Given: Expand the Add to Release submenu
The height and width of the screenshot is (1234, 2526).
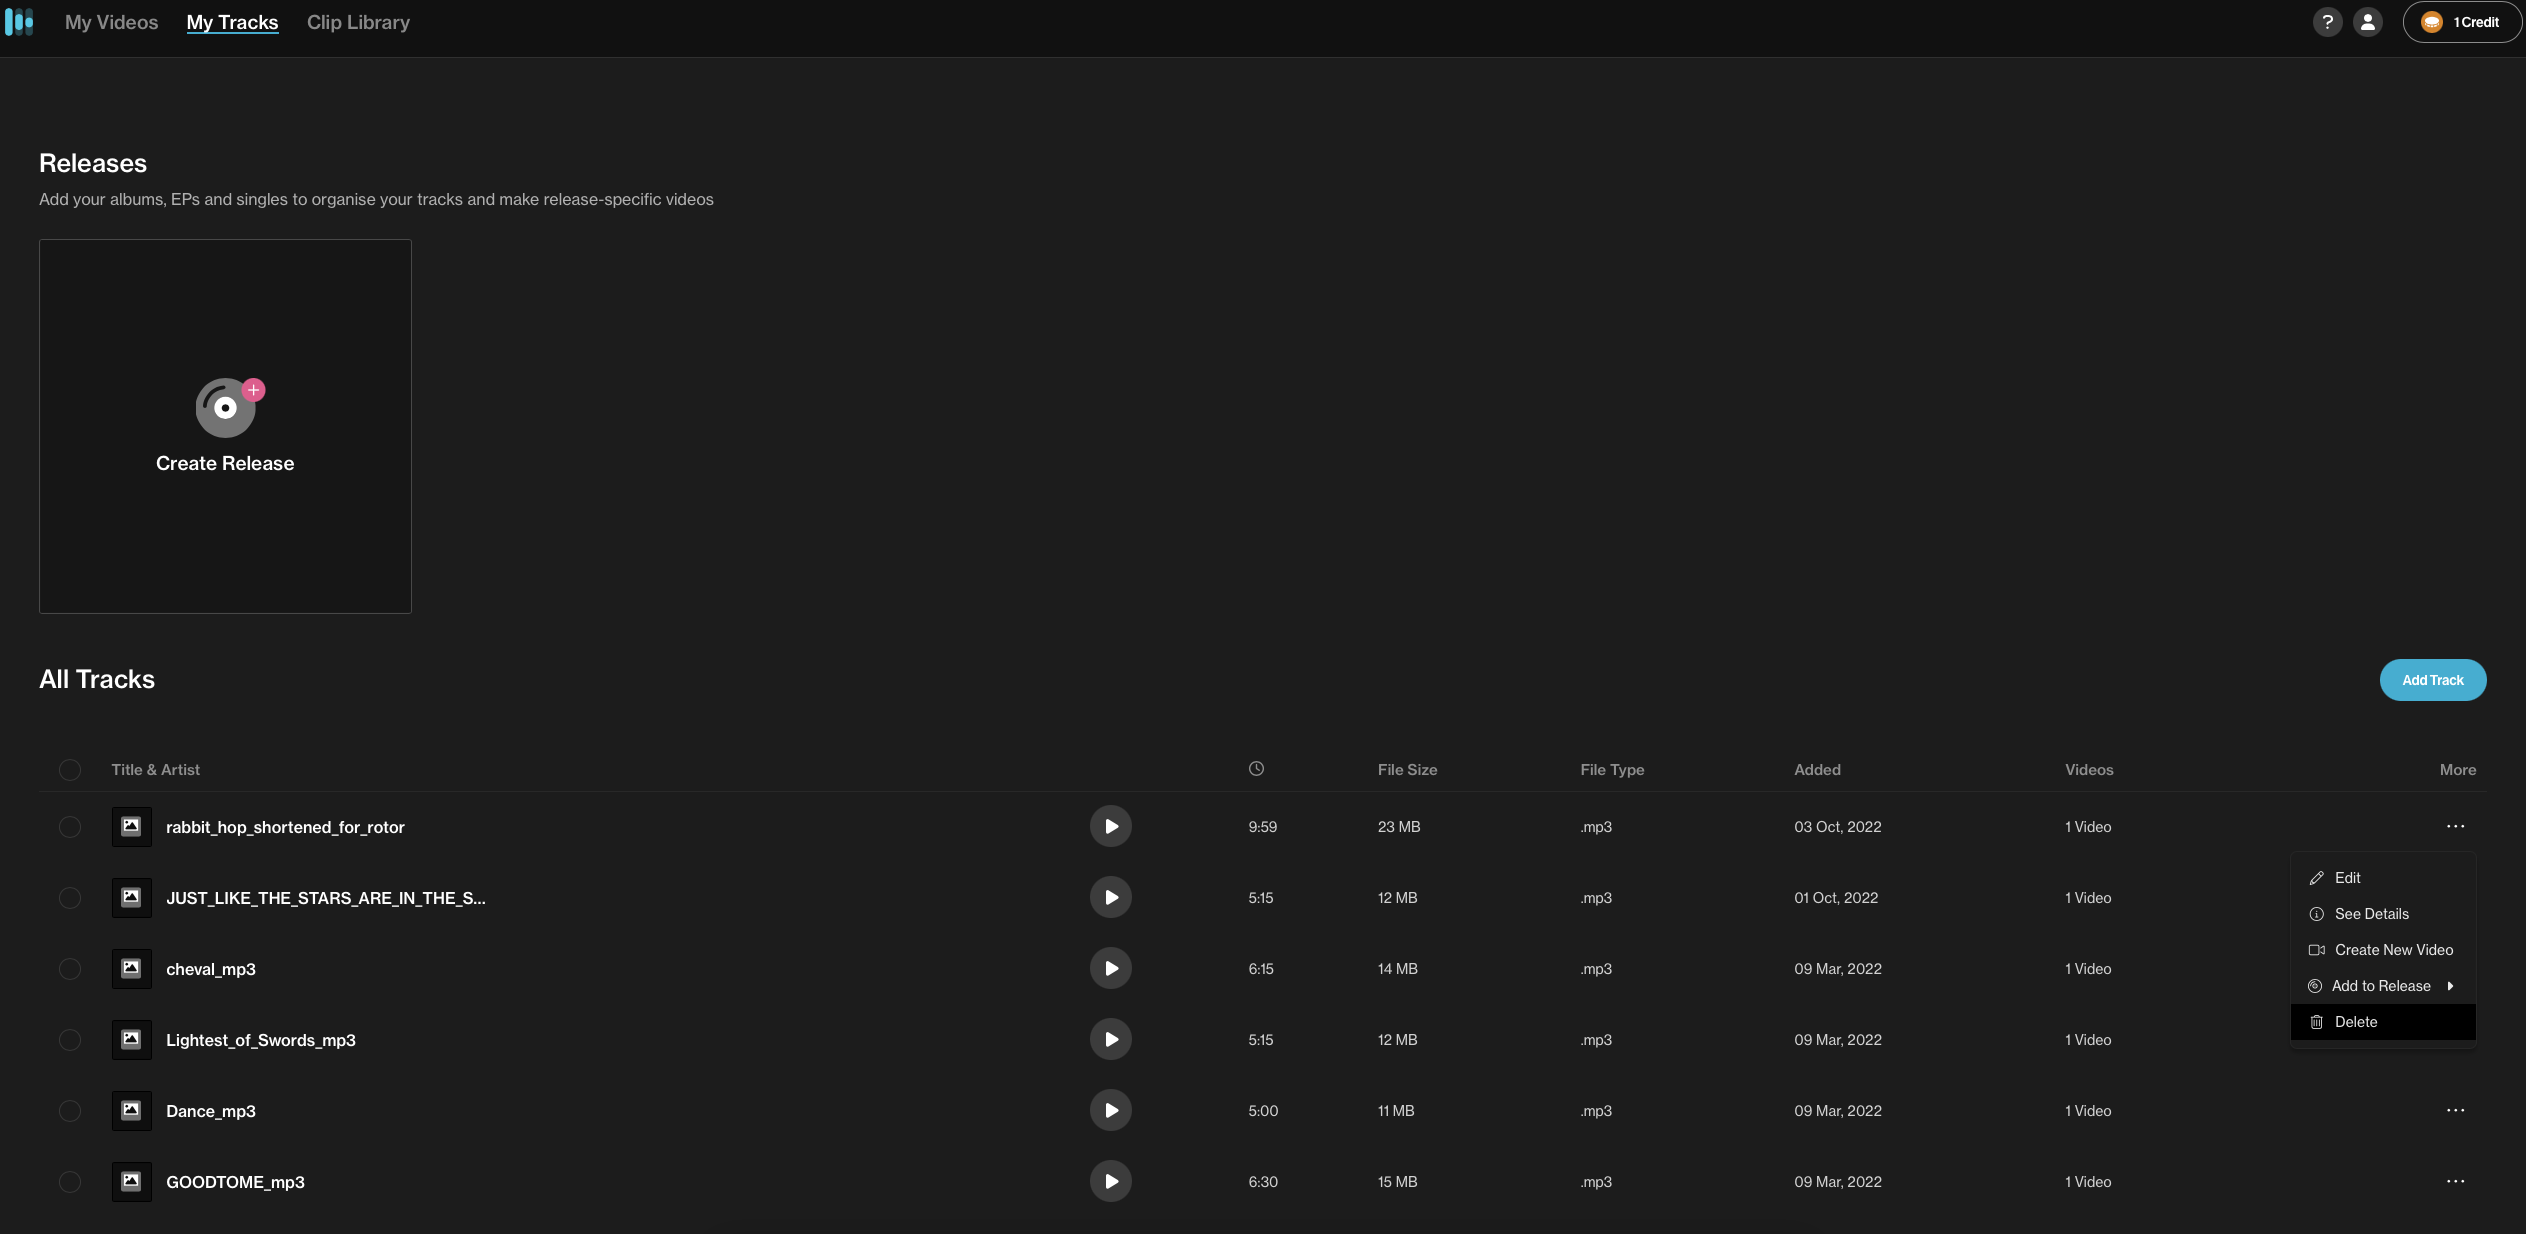Looking at the screenshot, I should tap(2382, 986).
